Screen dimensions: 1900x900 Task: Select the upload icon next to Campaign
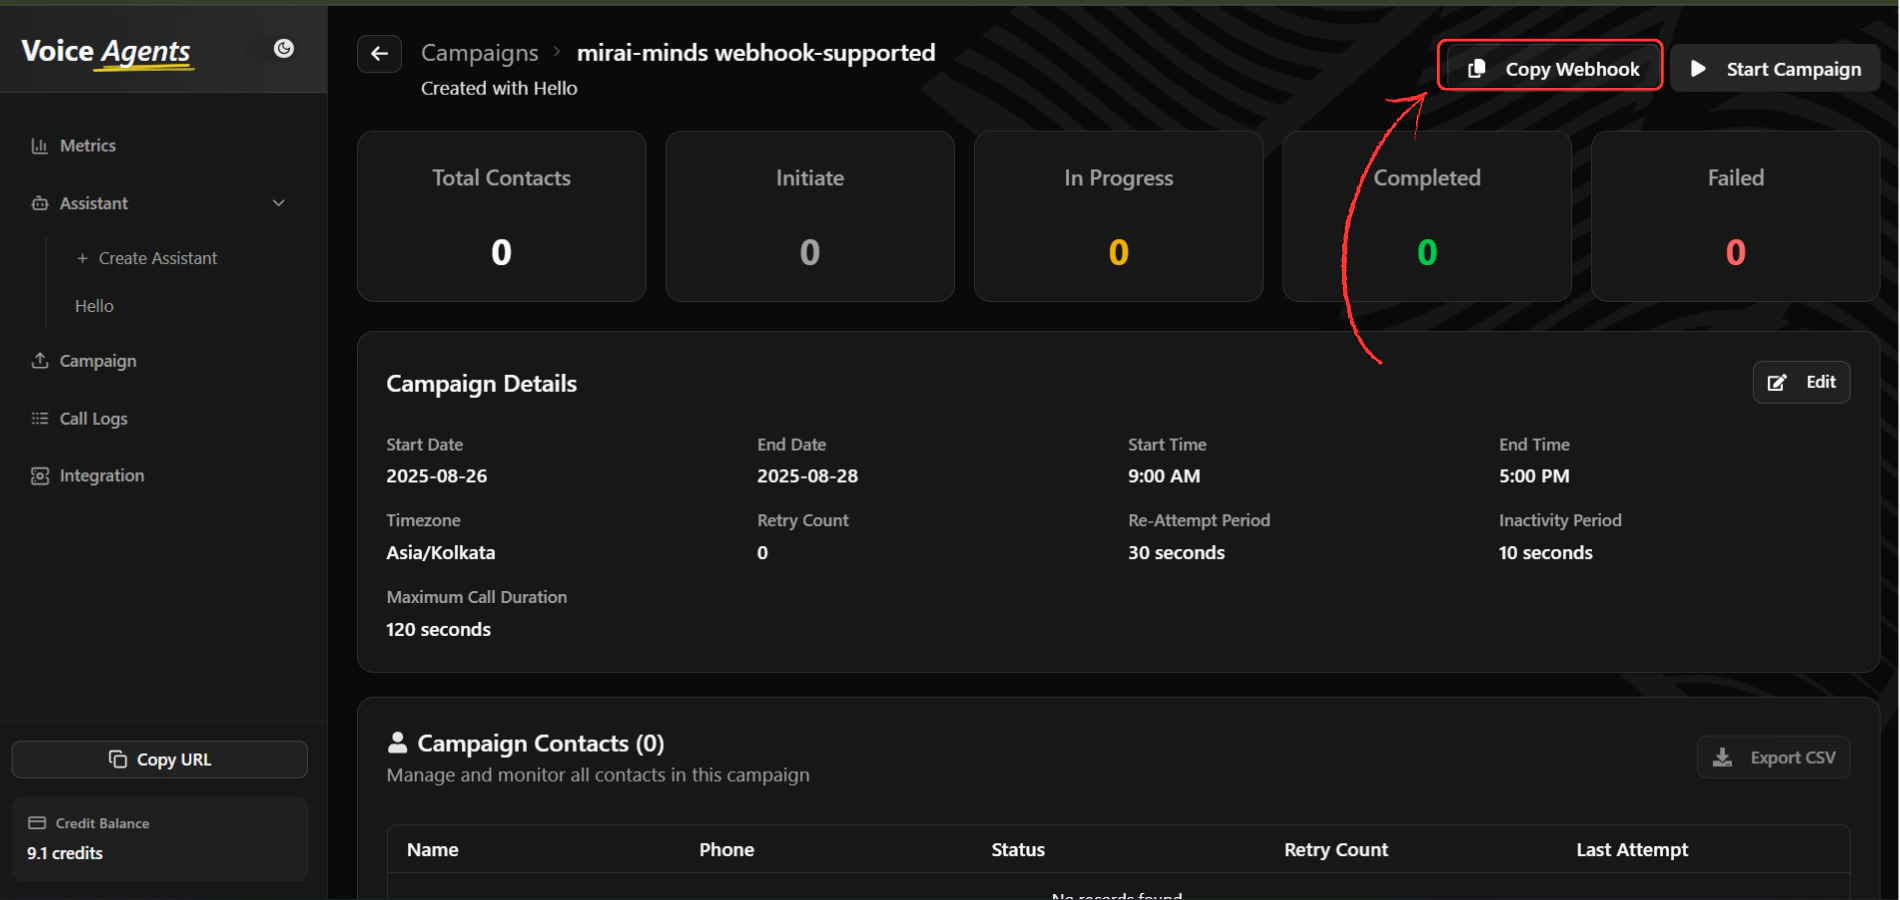[39, 361]
